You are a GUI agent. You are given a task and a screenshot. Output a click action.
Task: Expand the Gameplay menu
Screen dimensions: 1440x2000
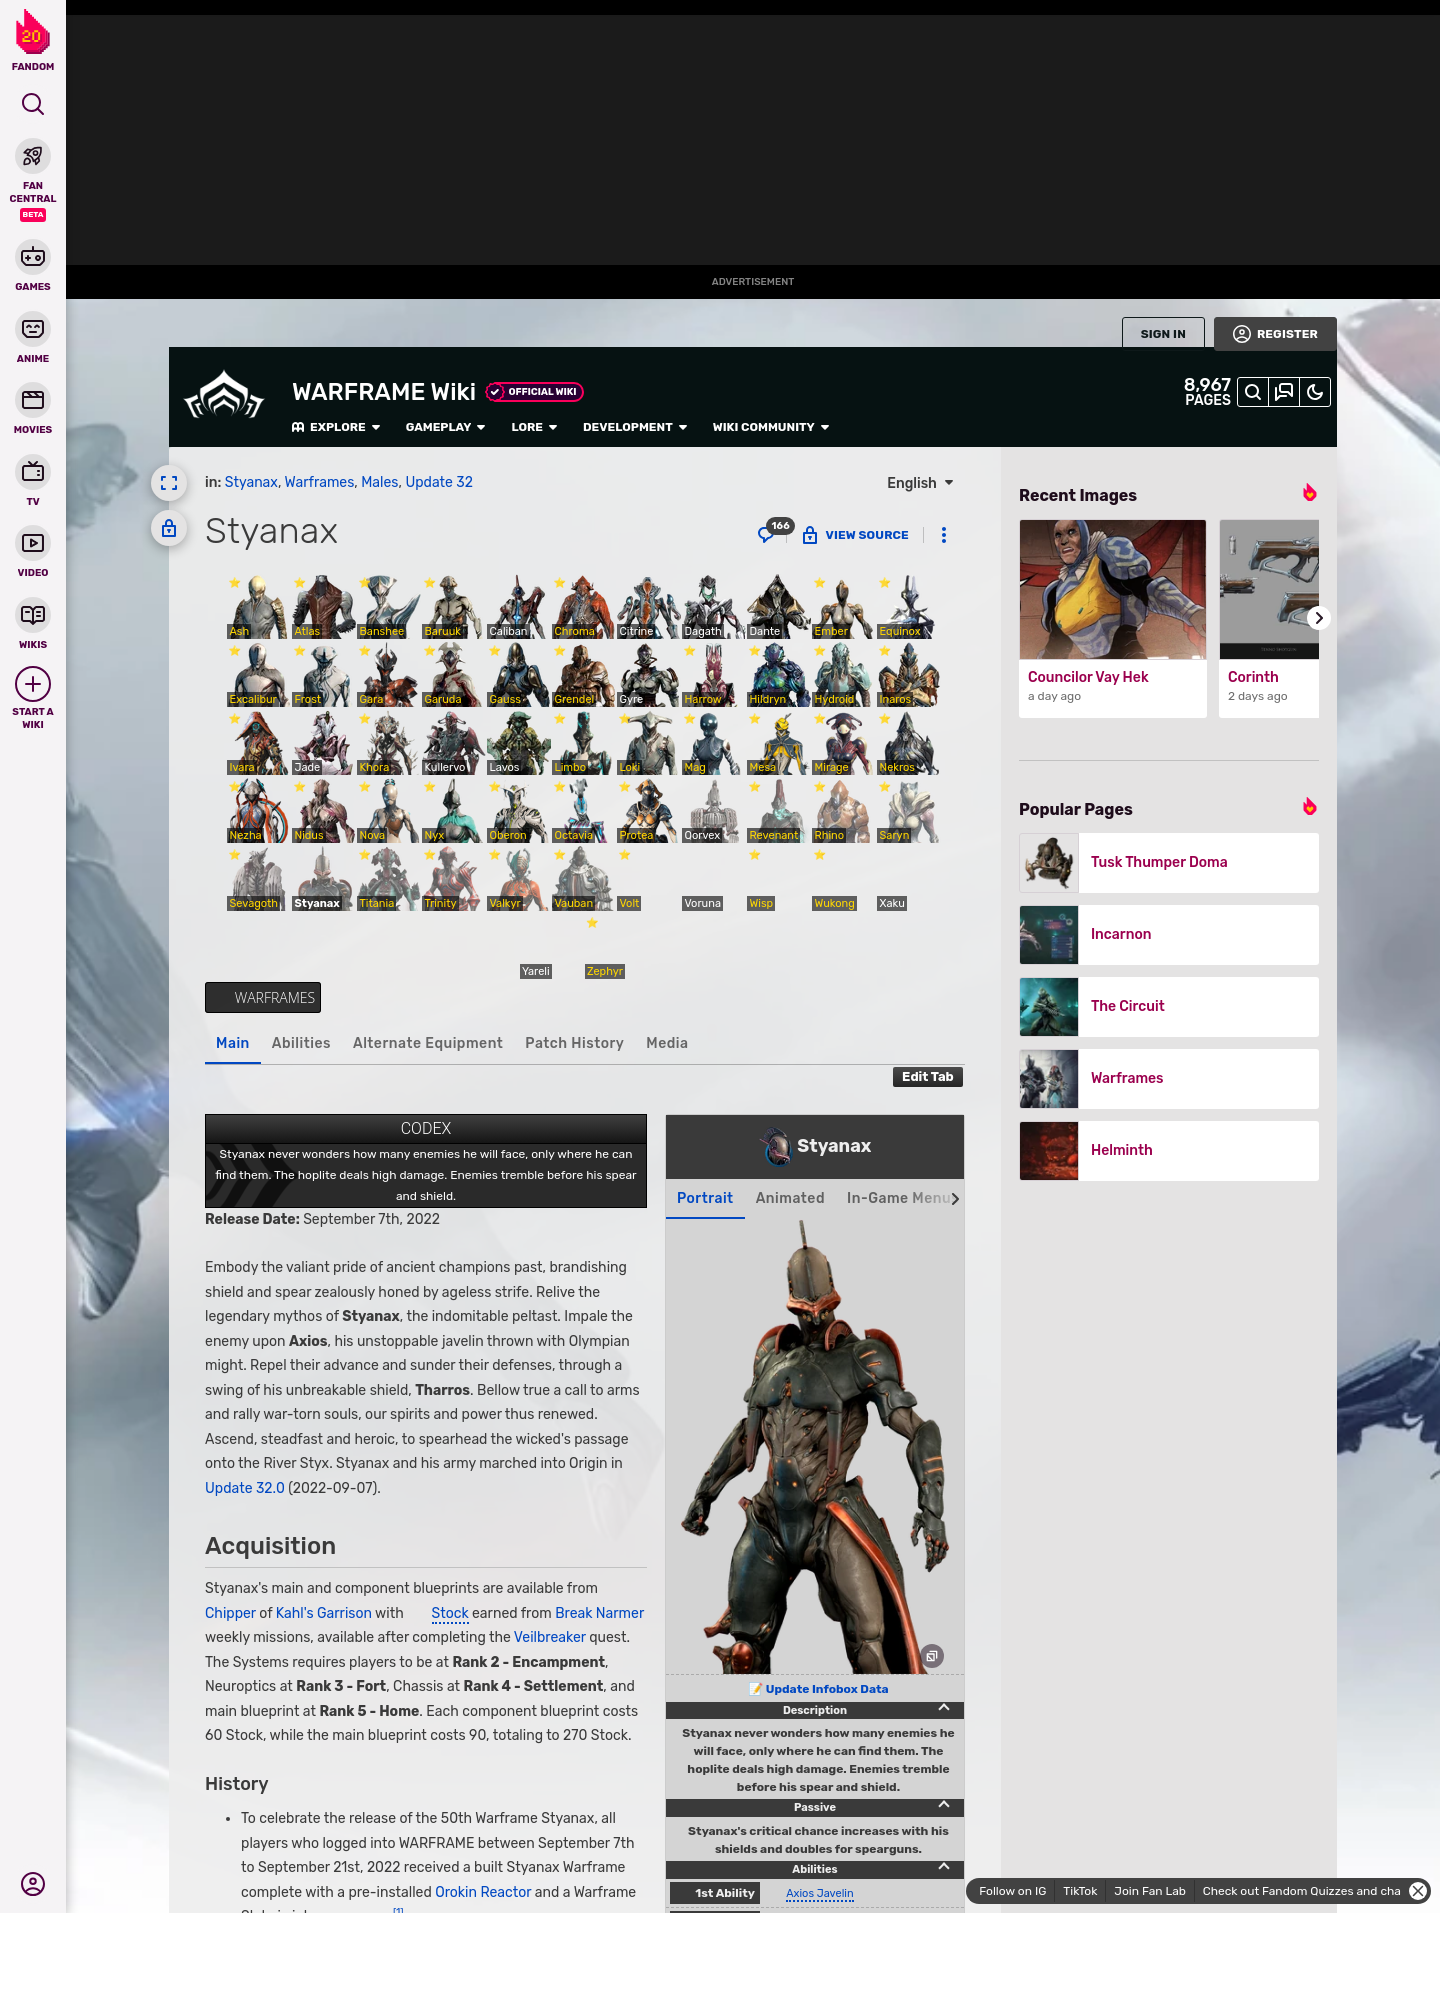446,427
